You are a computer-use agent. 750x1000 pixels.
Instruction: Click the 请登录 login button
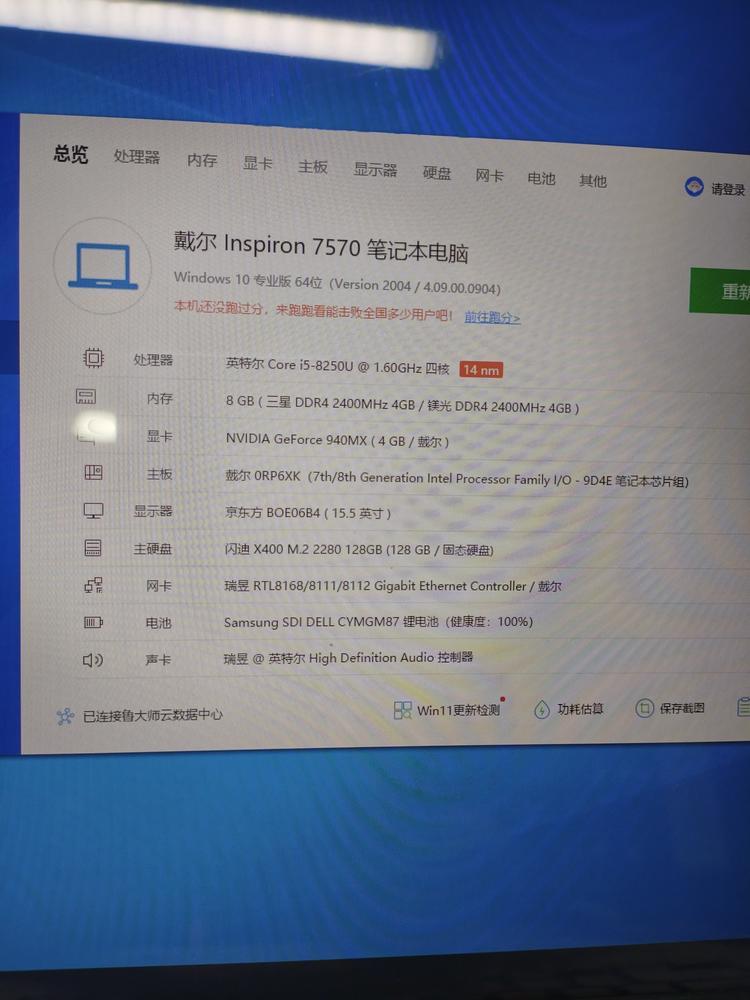[716, 188]
